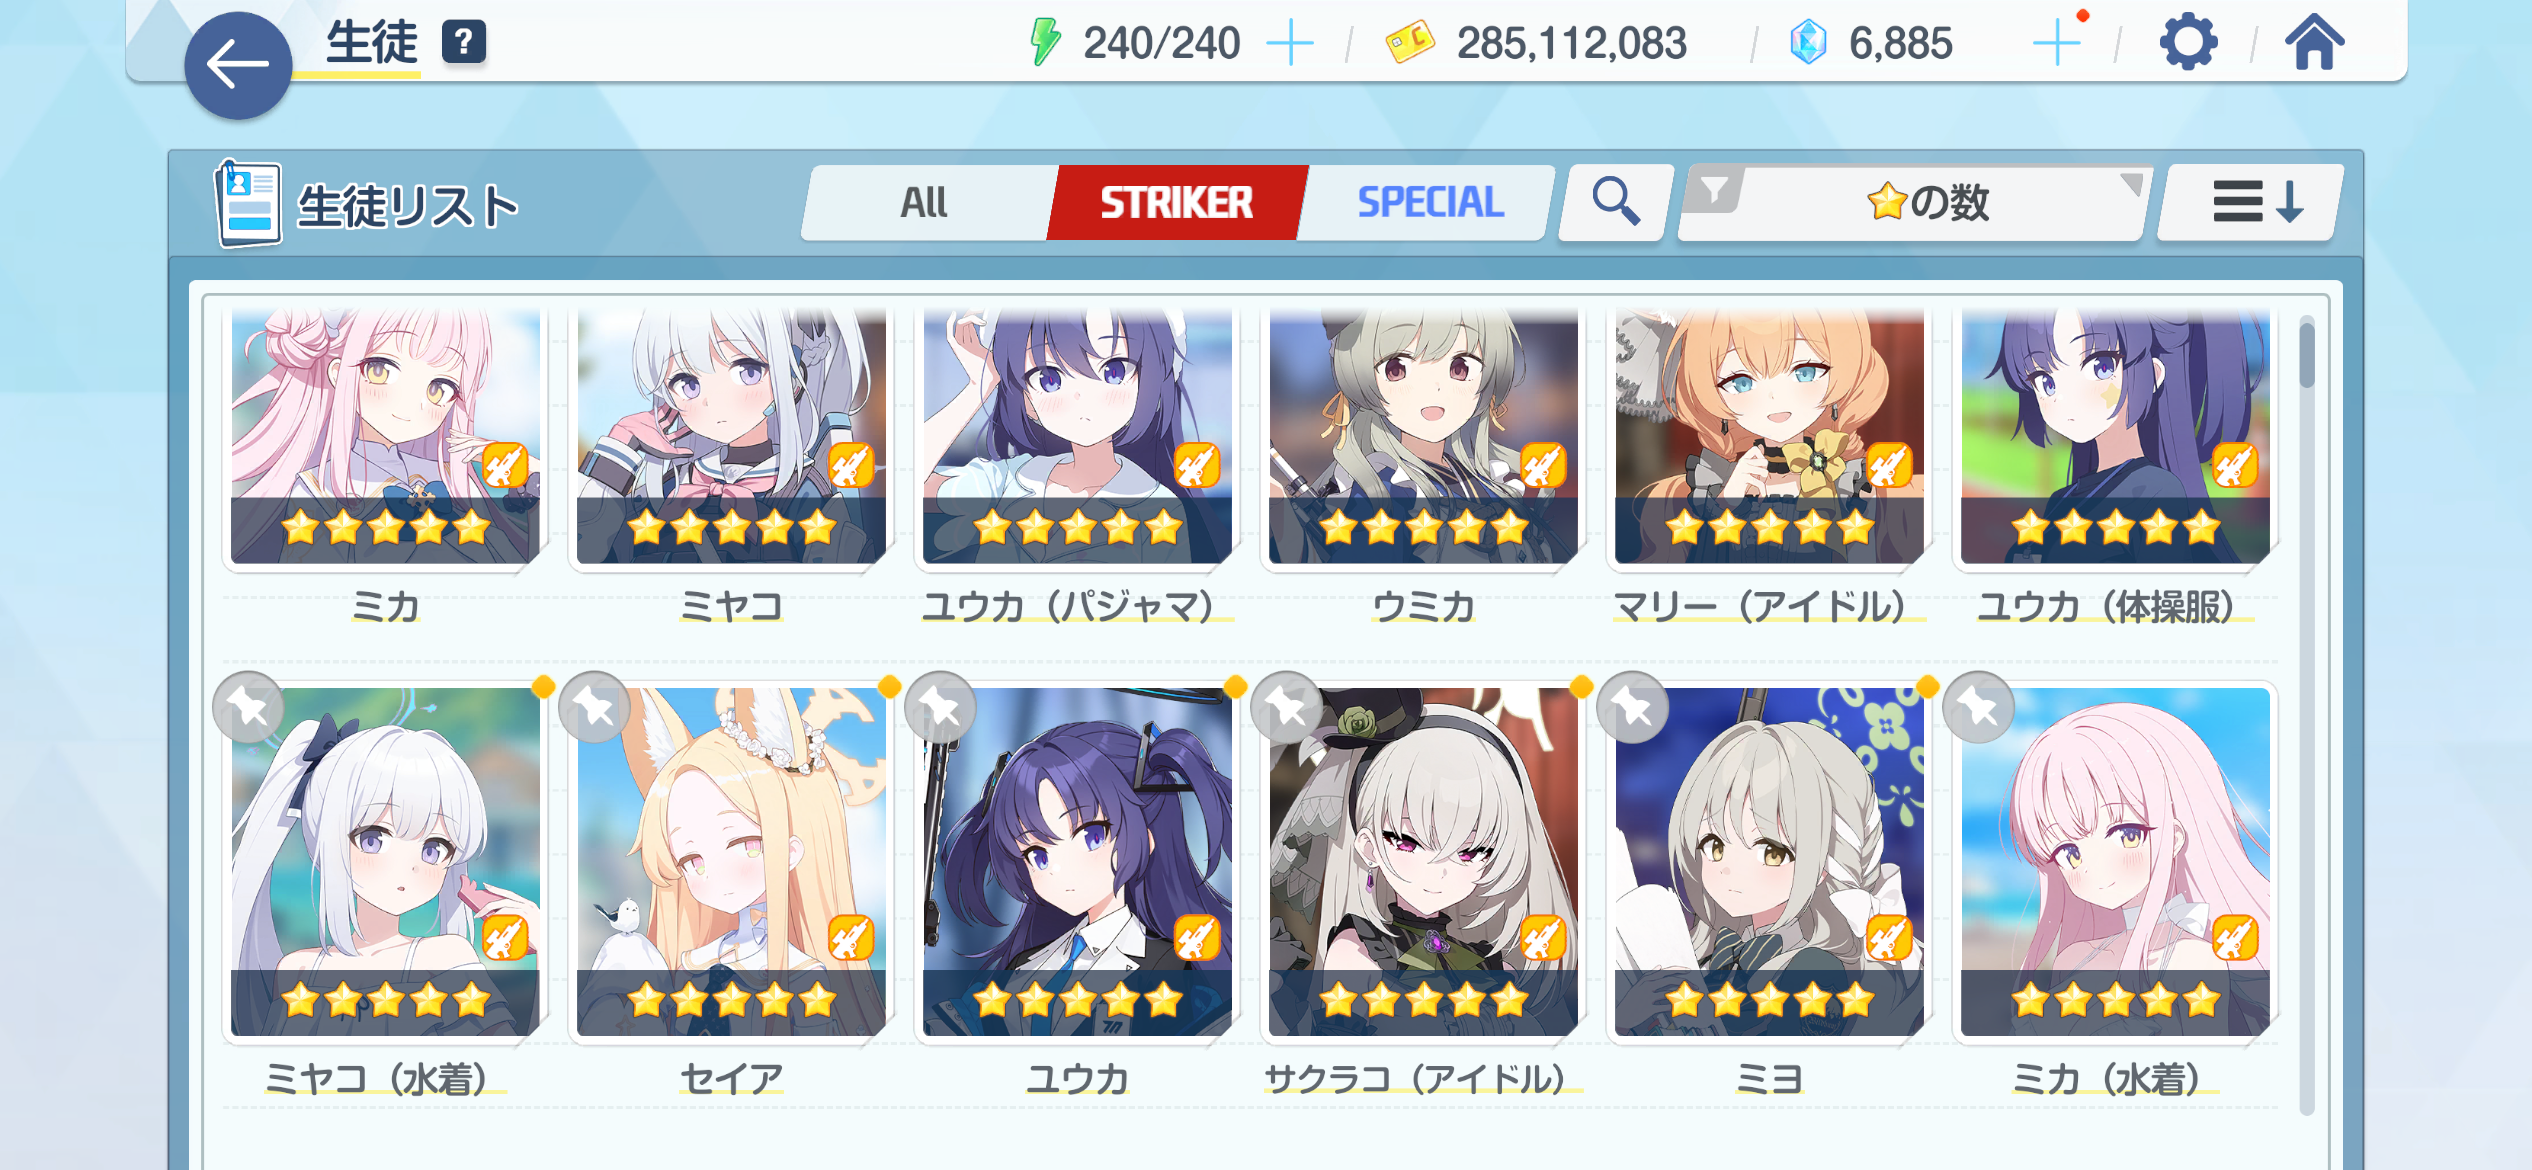The height and width of the screenshot is (1170, 2532).
Task: Go back using the arrow button
Action: [x=238, y=66]
